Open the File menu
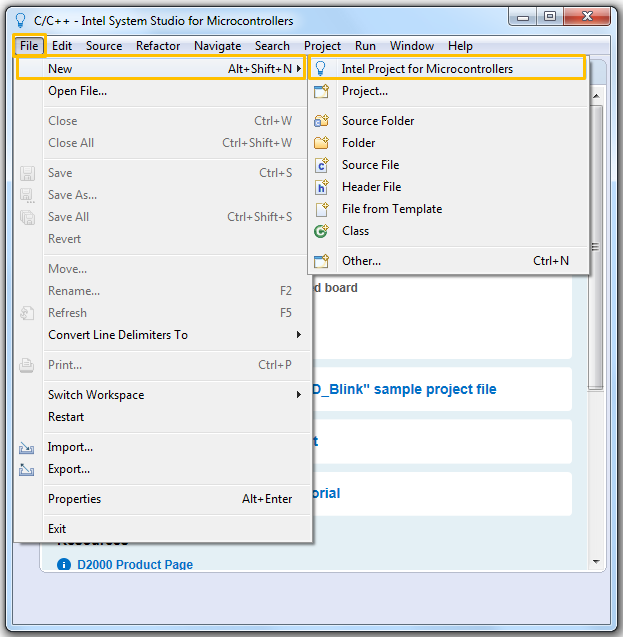 29,46
